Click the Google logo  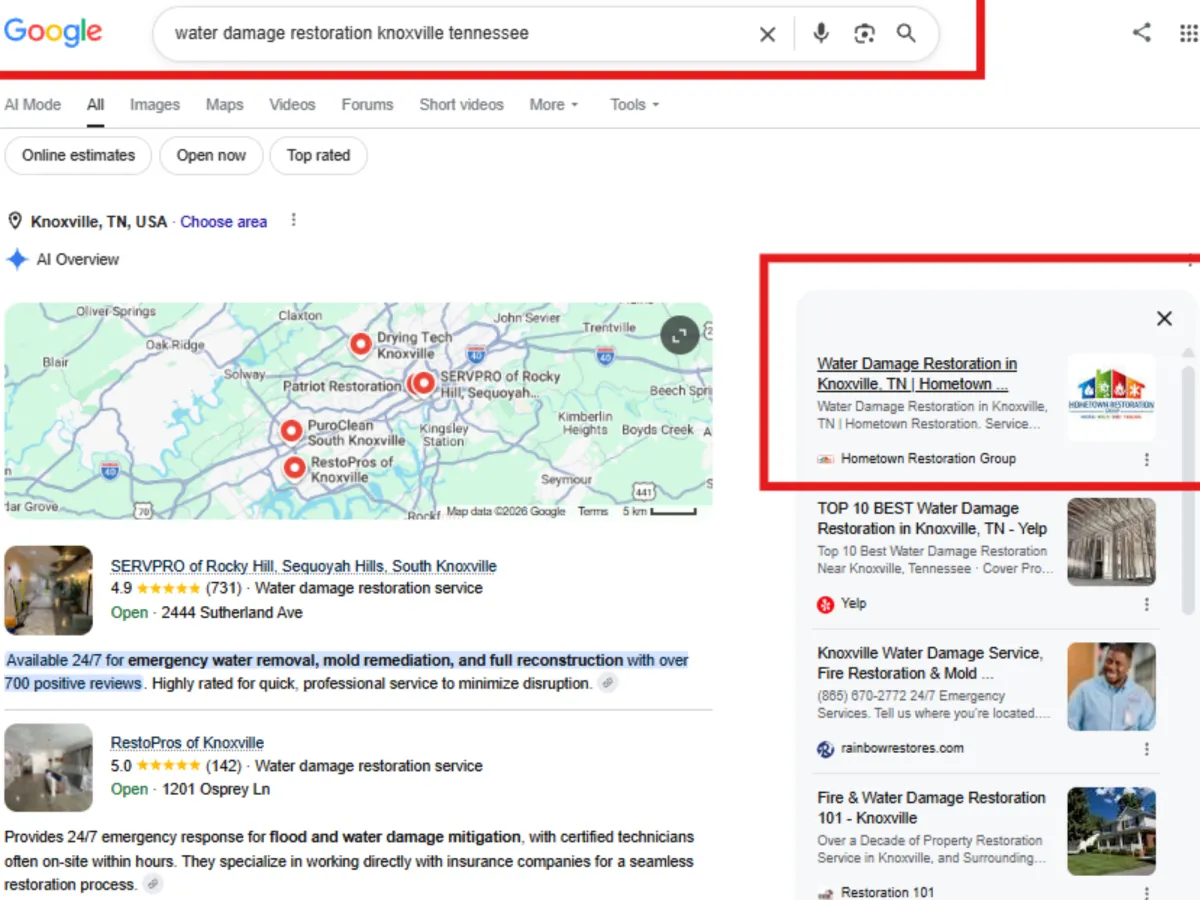(53, 32)
